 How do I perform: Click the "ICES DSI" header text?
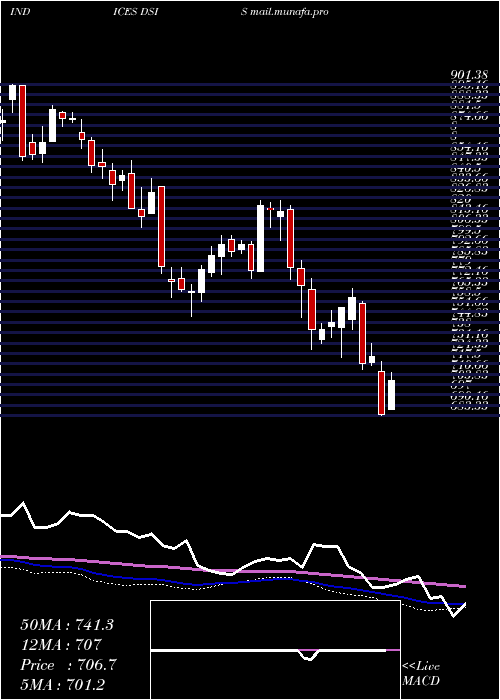click(x=136, y=12)
